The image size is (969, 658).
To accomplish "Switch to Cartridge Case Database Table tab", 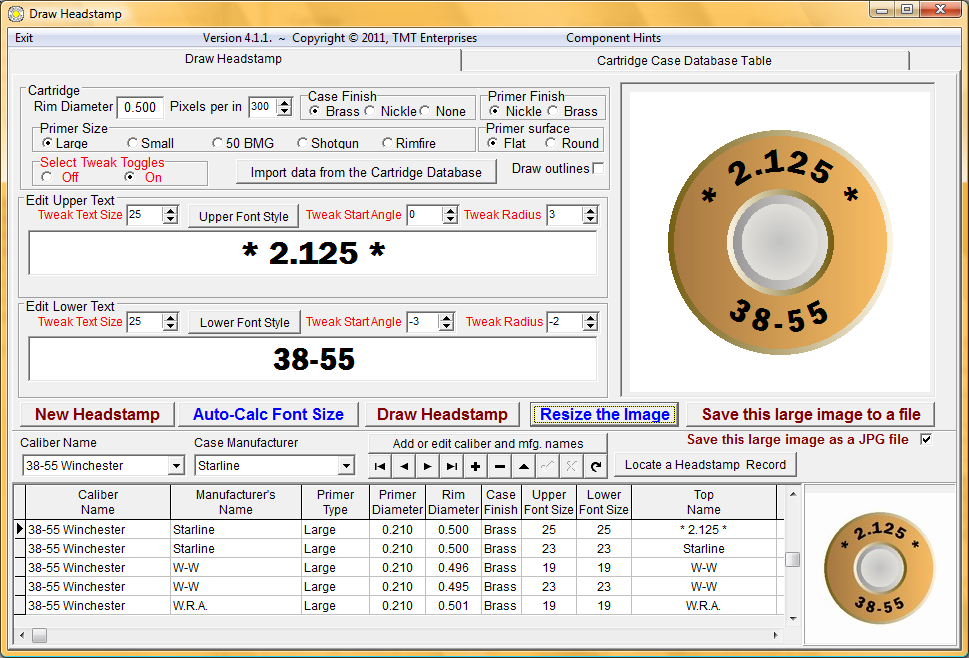I will [x=684, y=61].
